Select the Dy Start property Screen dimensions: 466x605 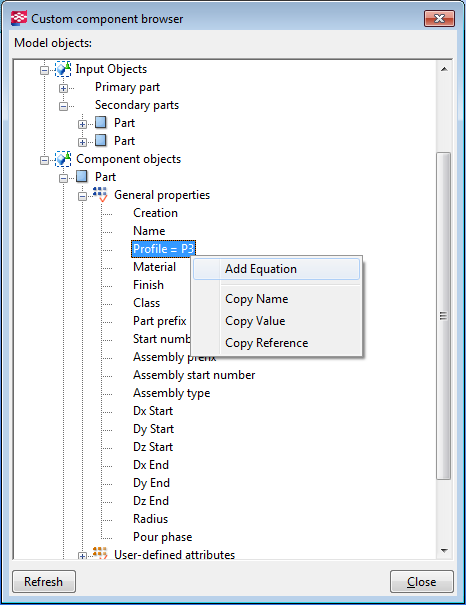[x=154, y=429]
